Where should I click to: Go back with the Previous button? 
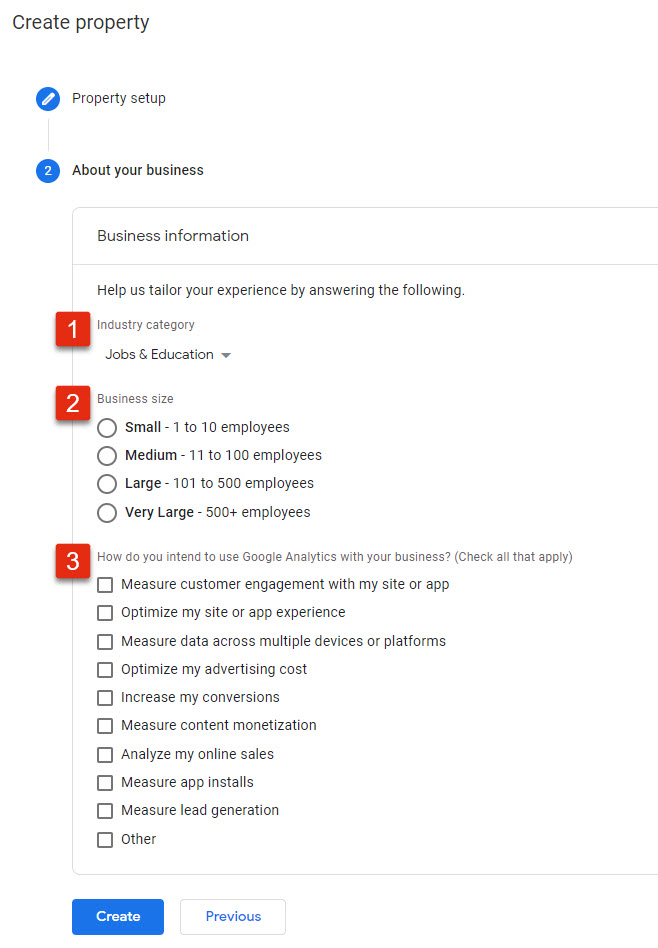pos(233,917)
